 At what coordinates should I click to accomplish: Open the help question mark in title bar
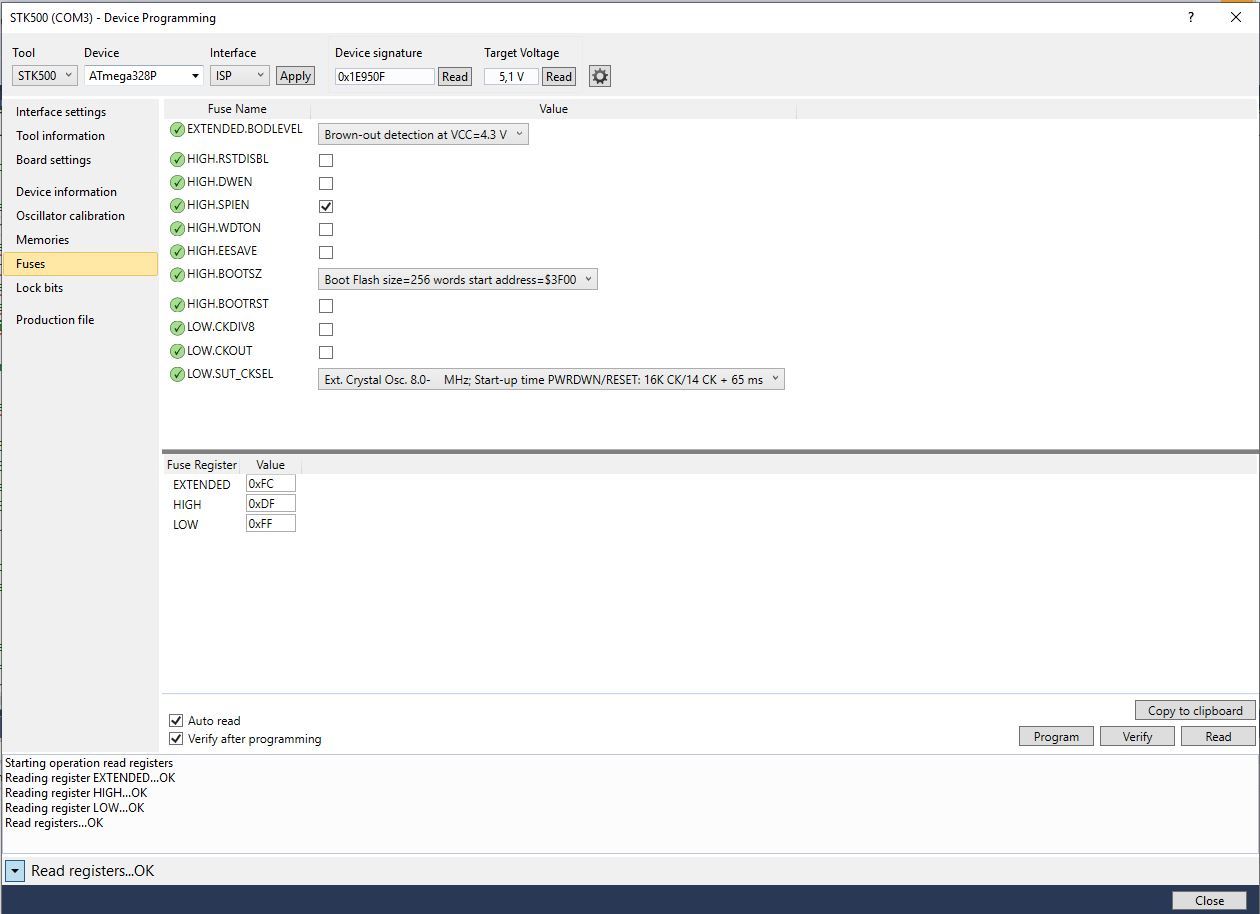(x=1190, y=17)
